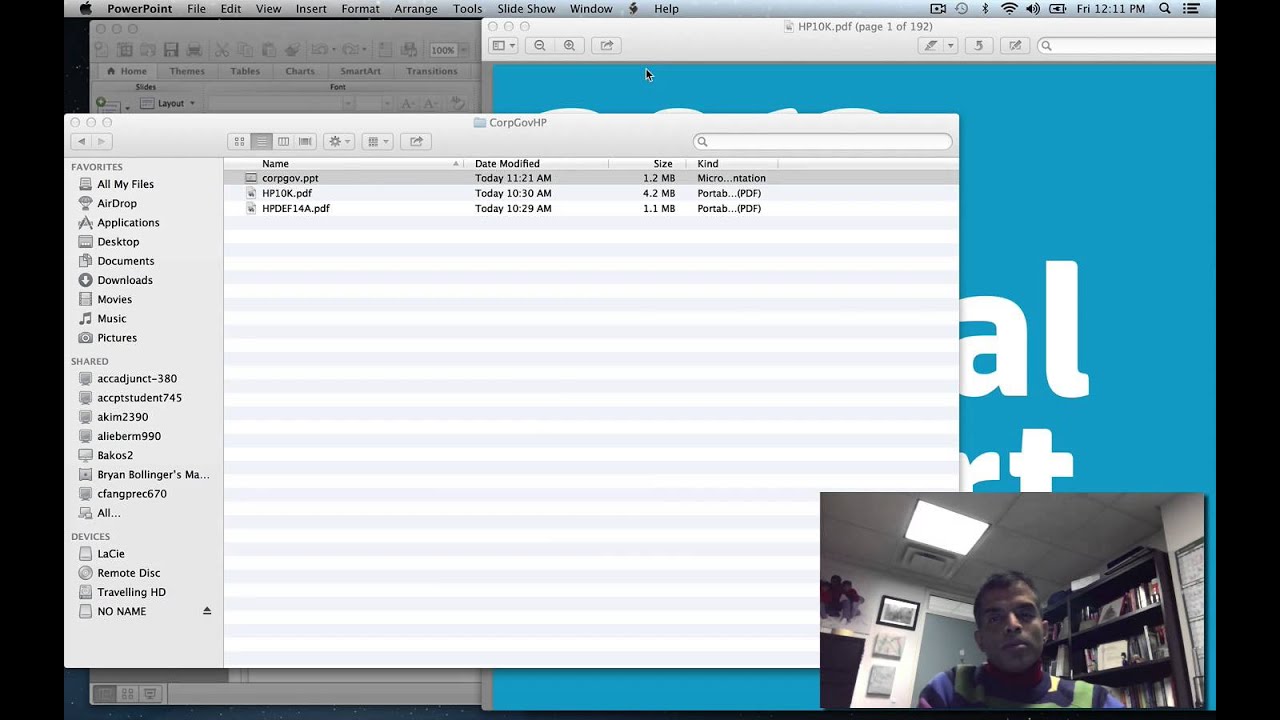Screen dimensions: 1280x720
Task: Rotate the PDF page in Preview
Action: tap(979, 45)
